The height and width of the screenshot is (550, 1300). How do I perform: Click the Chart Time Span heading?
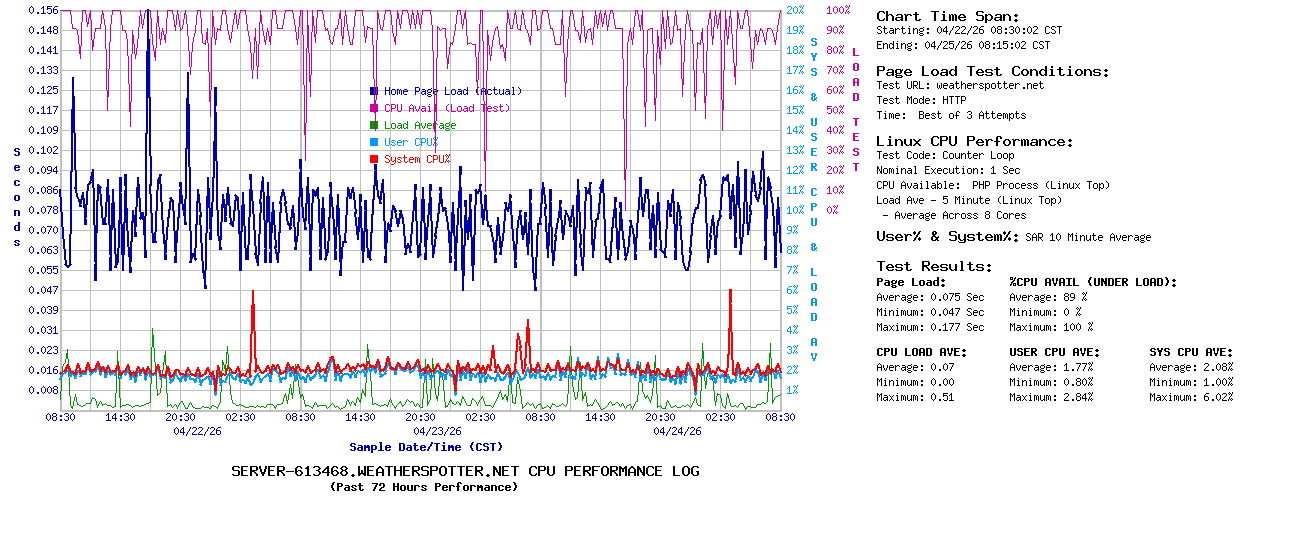[x=947, y=16]
